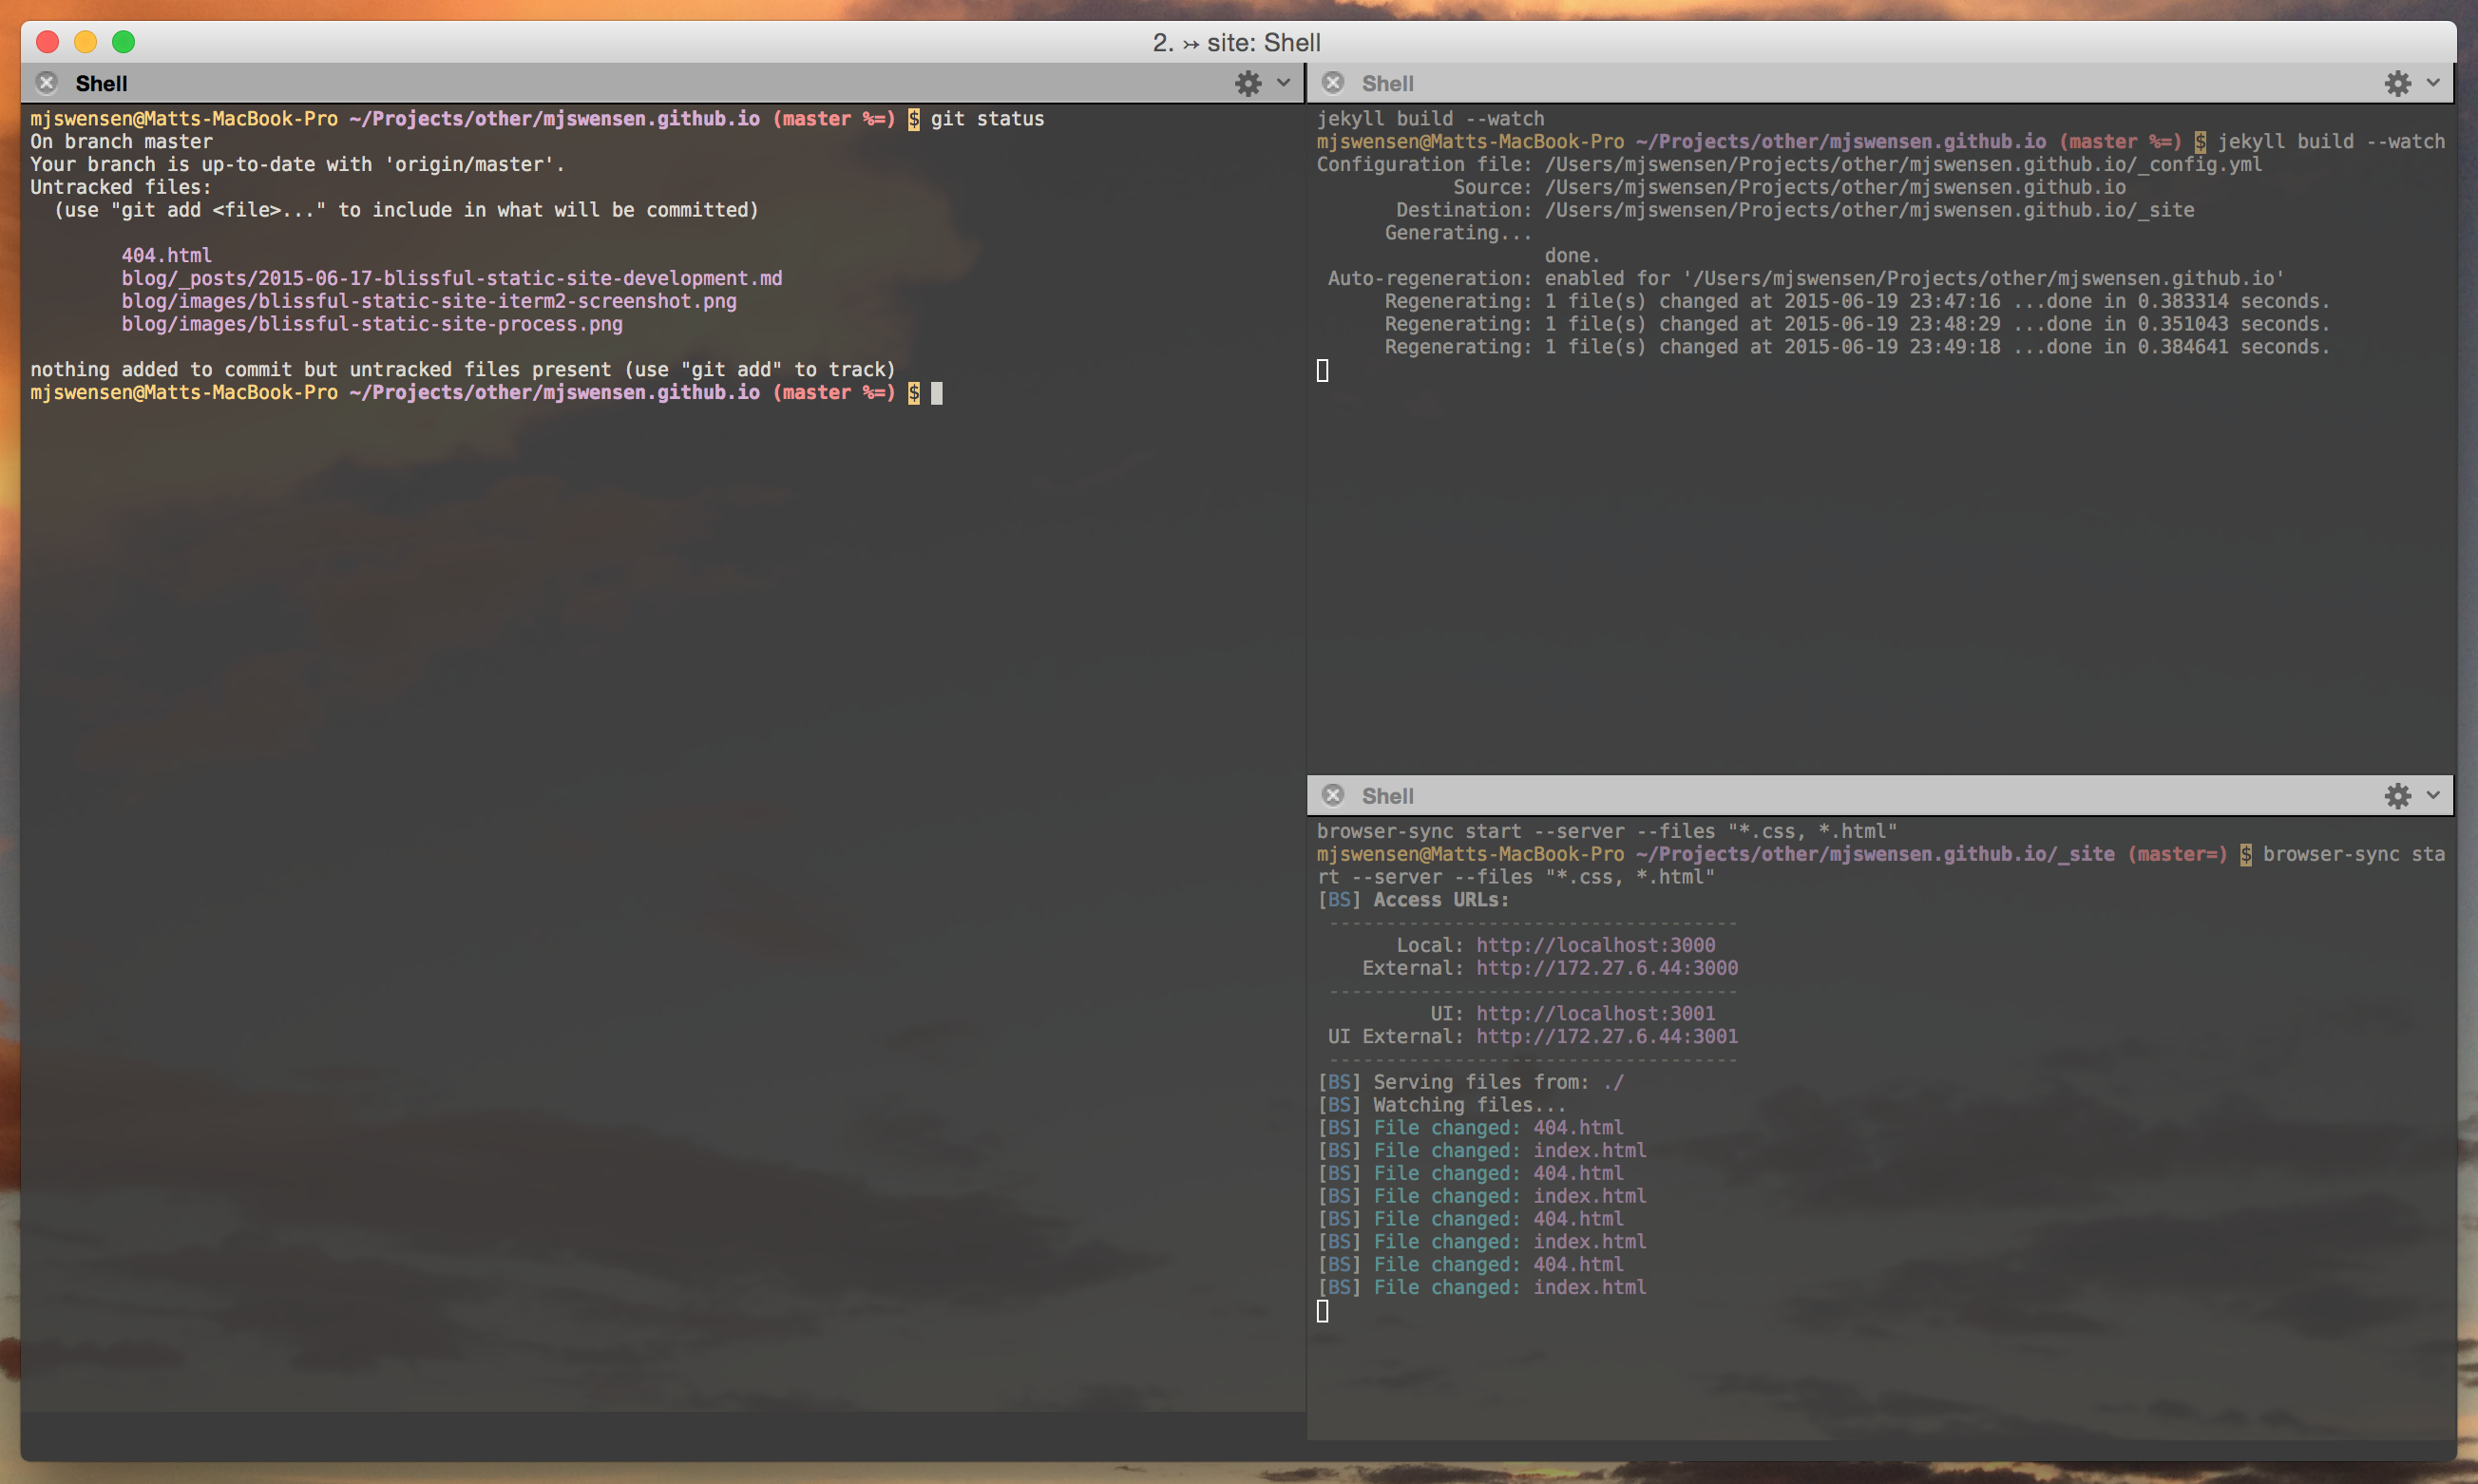Click the blissful-static-site-development.md file path
Image resolution: width=2478 pixels, height=1484 pixels.
[x=452, y=278]
